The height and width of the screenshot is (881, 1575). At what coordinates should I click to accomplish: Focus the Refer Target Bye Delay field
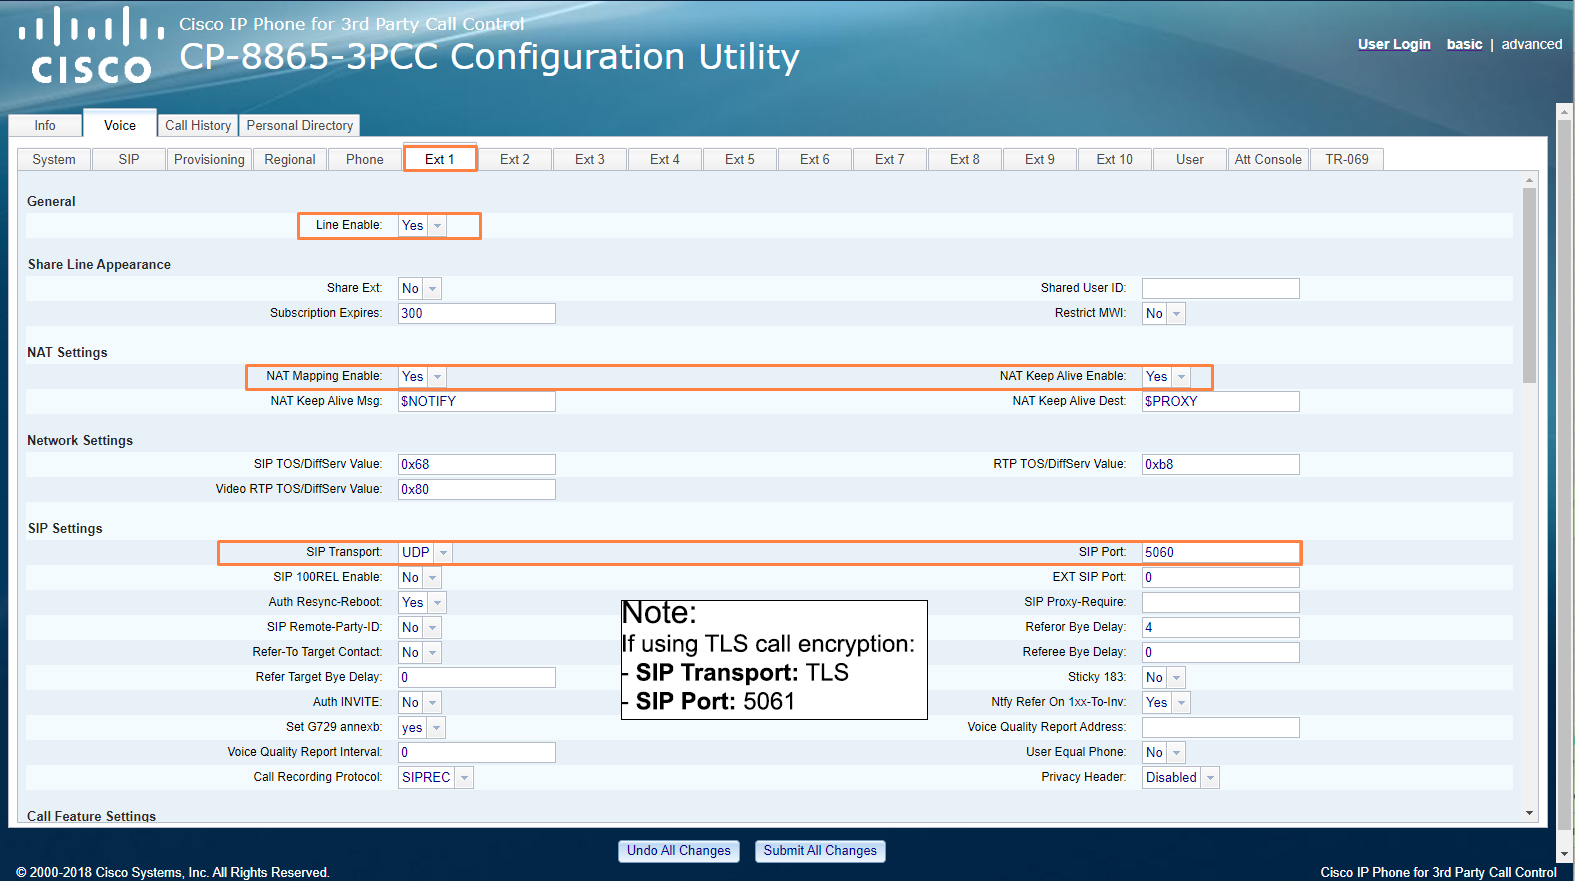point(477,678)
